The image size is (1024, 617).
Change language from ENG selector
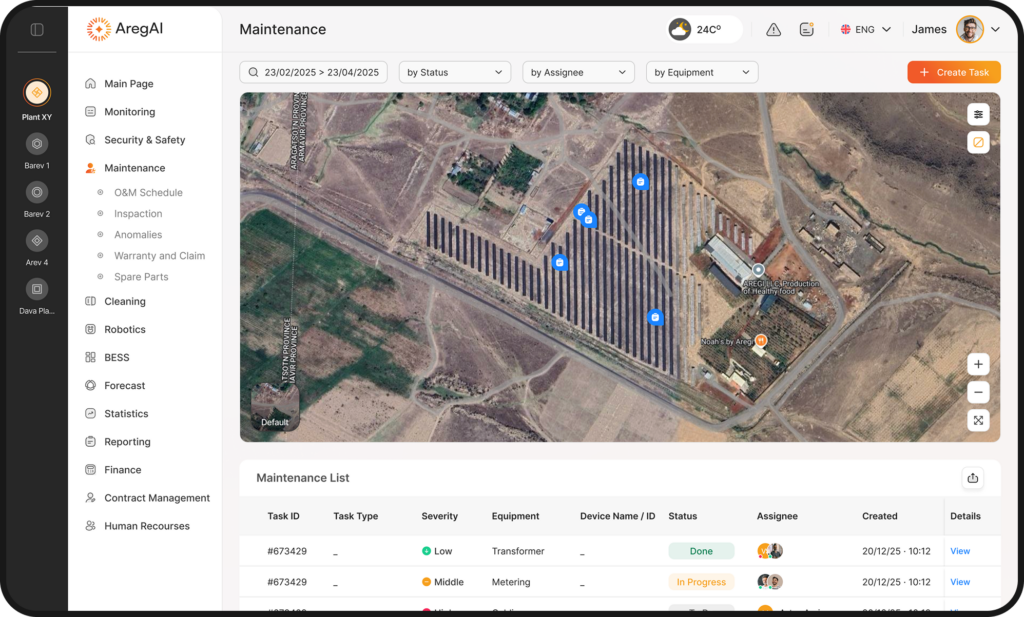(866, 30)
